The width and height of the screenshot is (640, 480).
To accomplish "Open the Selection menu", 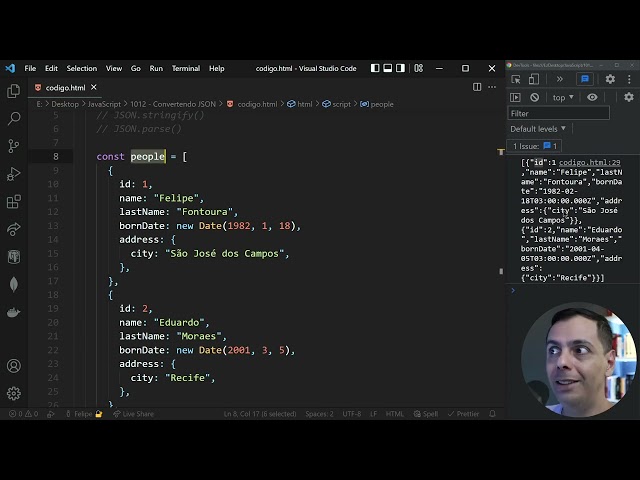I will (82, 68).
